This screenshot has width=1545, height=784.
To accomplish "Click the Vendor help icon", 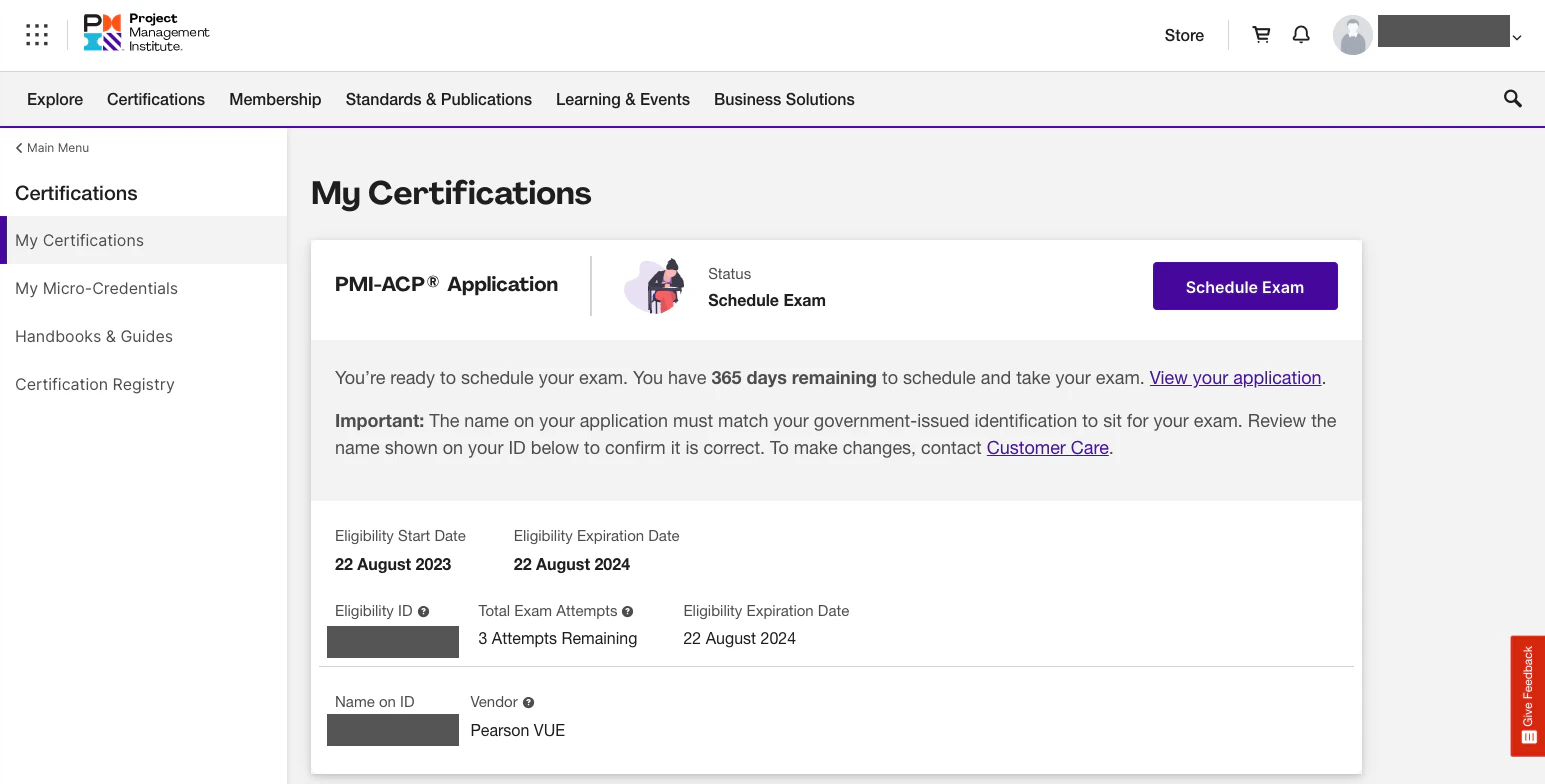I will pyautogui.click(x=529, y=703).
